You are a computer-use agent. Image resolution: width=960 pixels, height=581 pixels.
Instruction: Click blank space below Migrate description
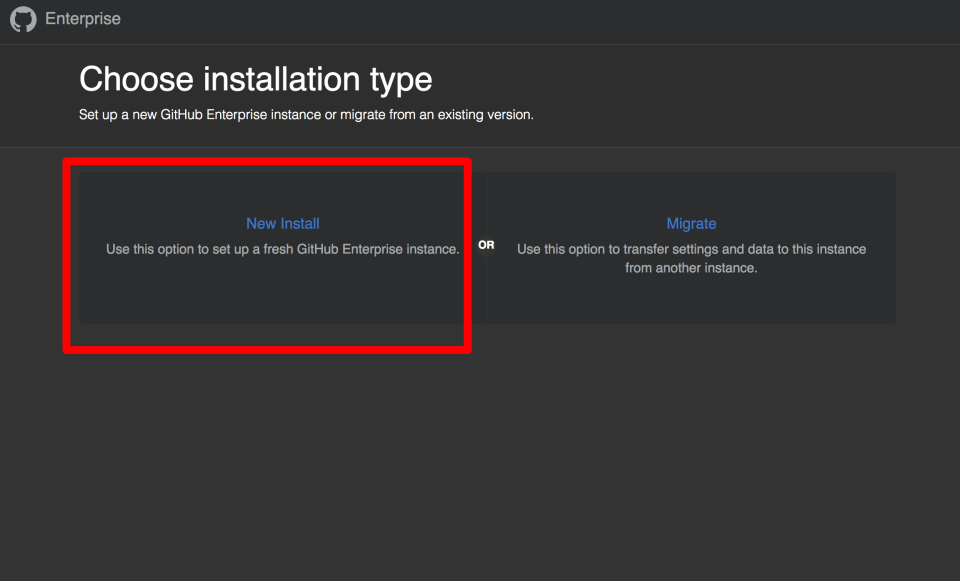(691, 300)
